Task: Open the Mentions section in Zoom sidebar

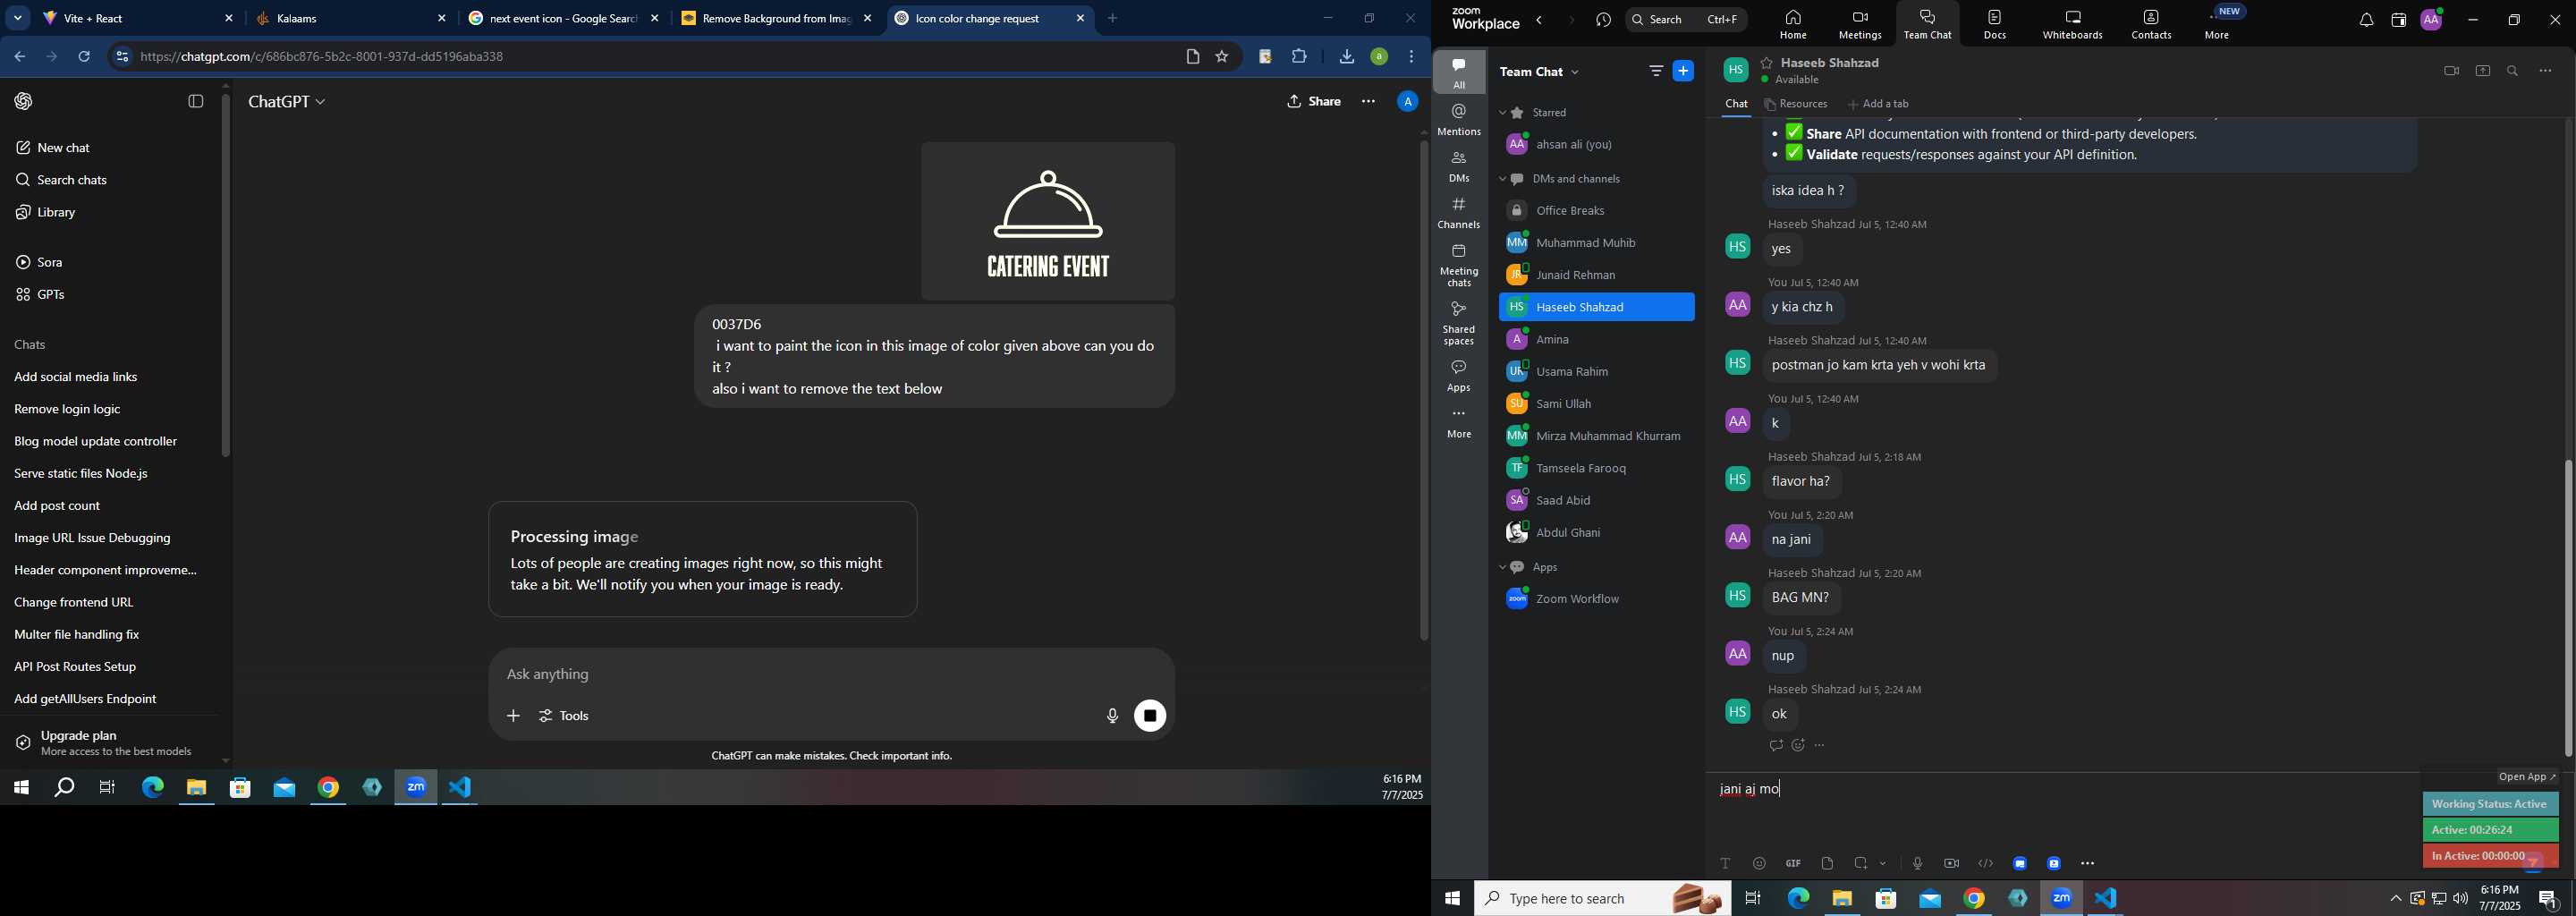Action: [x=1459, y=119]
